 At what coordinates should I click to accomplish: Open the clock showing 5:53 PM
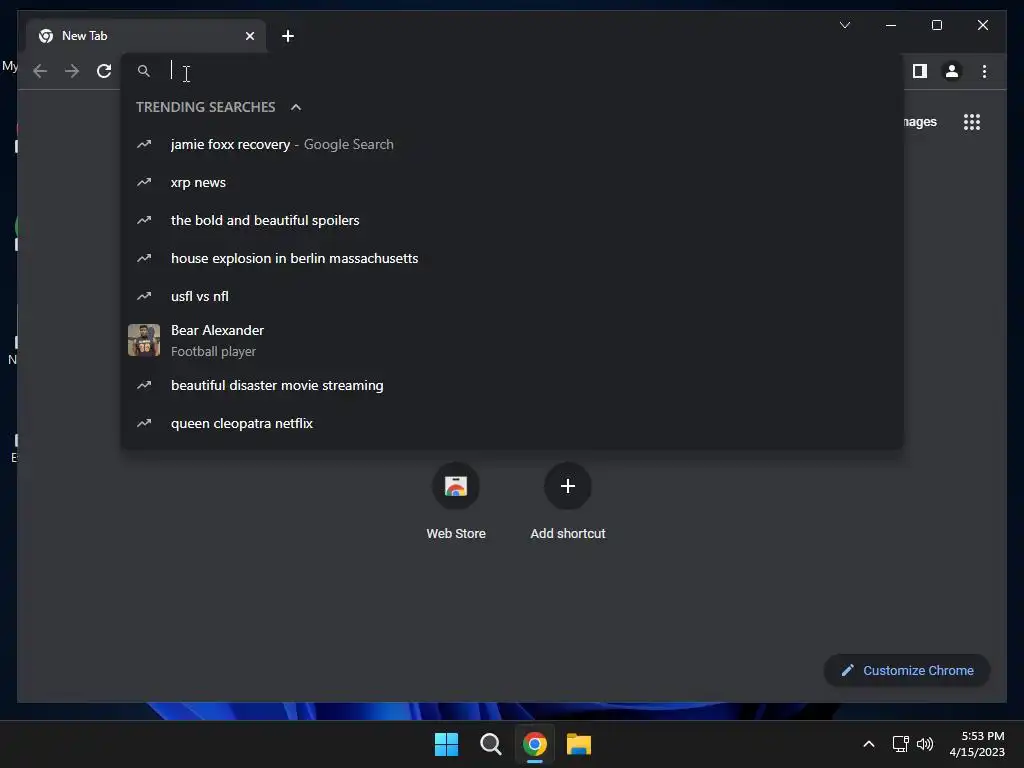tap(977, 744)
